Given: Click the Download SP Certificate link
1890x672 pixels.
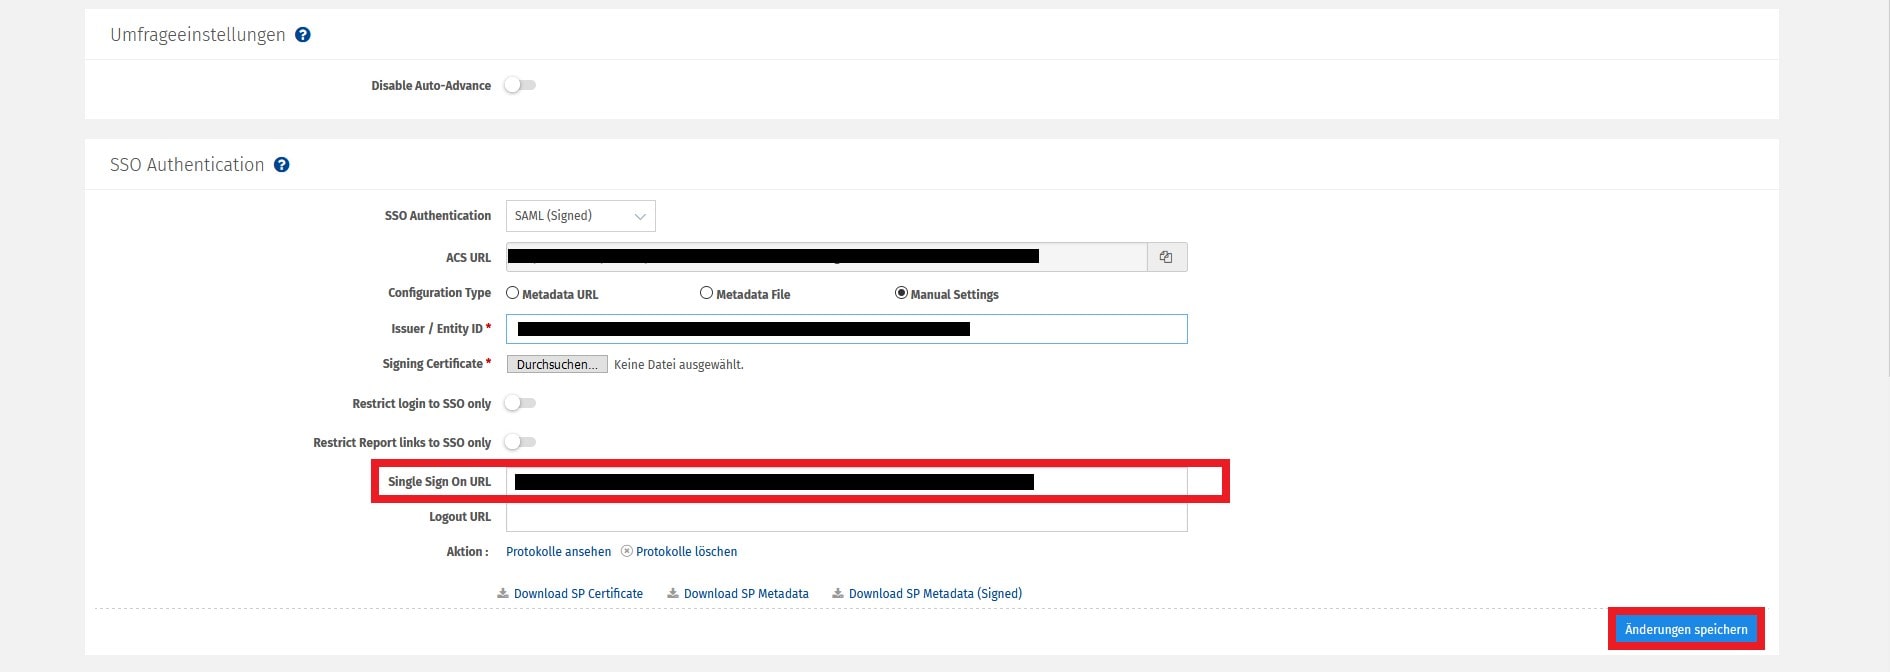Looking at the screenshot, I should click(578, 593).
